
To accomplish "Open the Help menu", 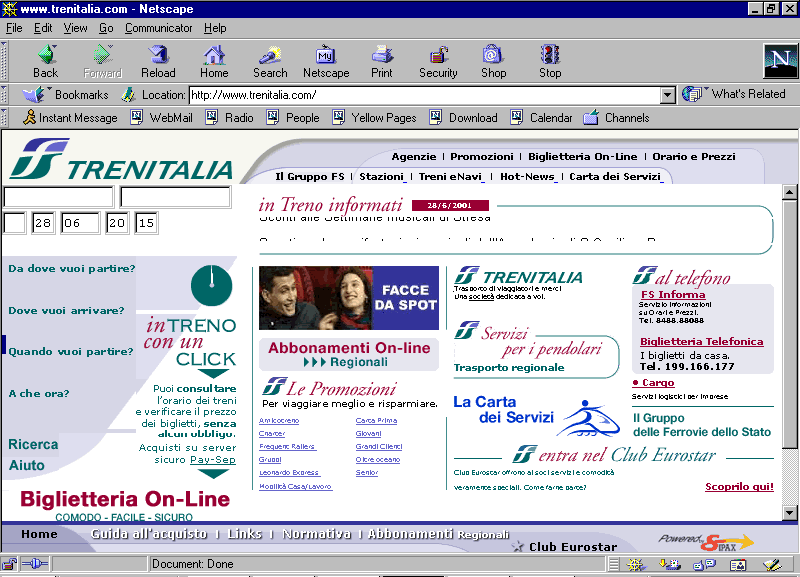I will 215,28.
